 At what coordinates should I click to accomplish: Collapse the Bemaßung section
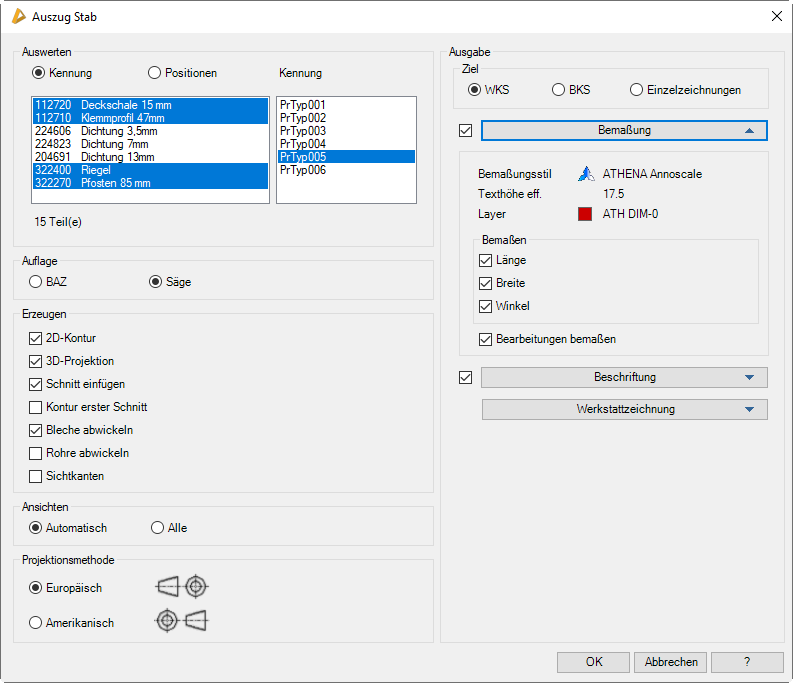tap(624, 130)
